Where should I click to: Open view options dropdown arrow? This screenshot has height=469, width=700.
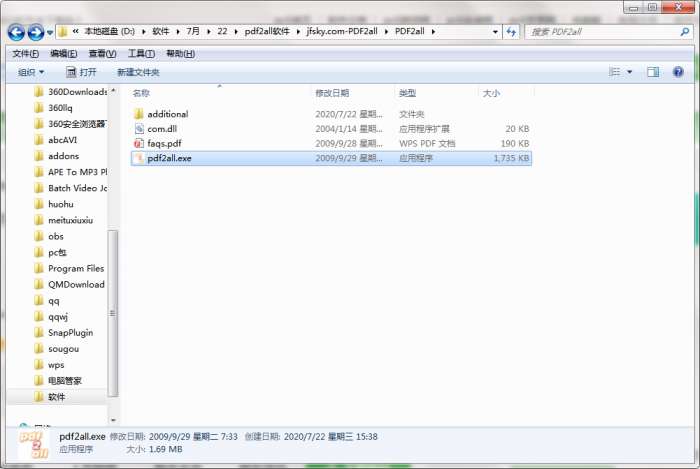pos(629,72)
